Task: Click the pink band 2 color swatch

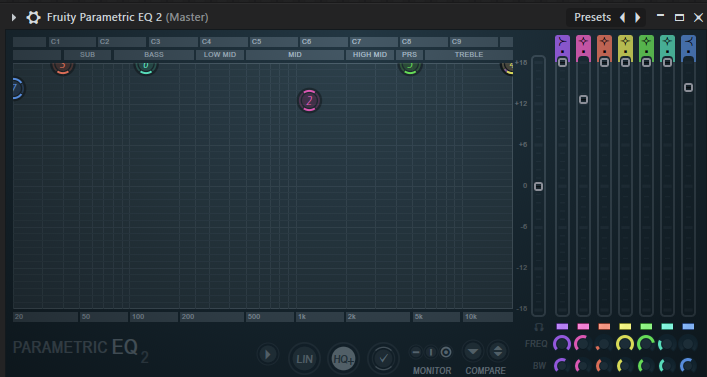Action: [x=583, y=326]
